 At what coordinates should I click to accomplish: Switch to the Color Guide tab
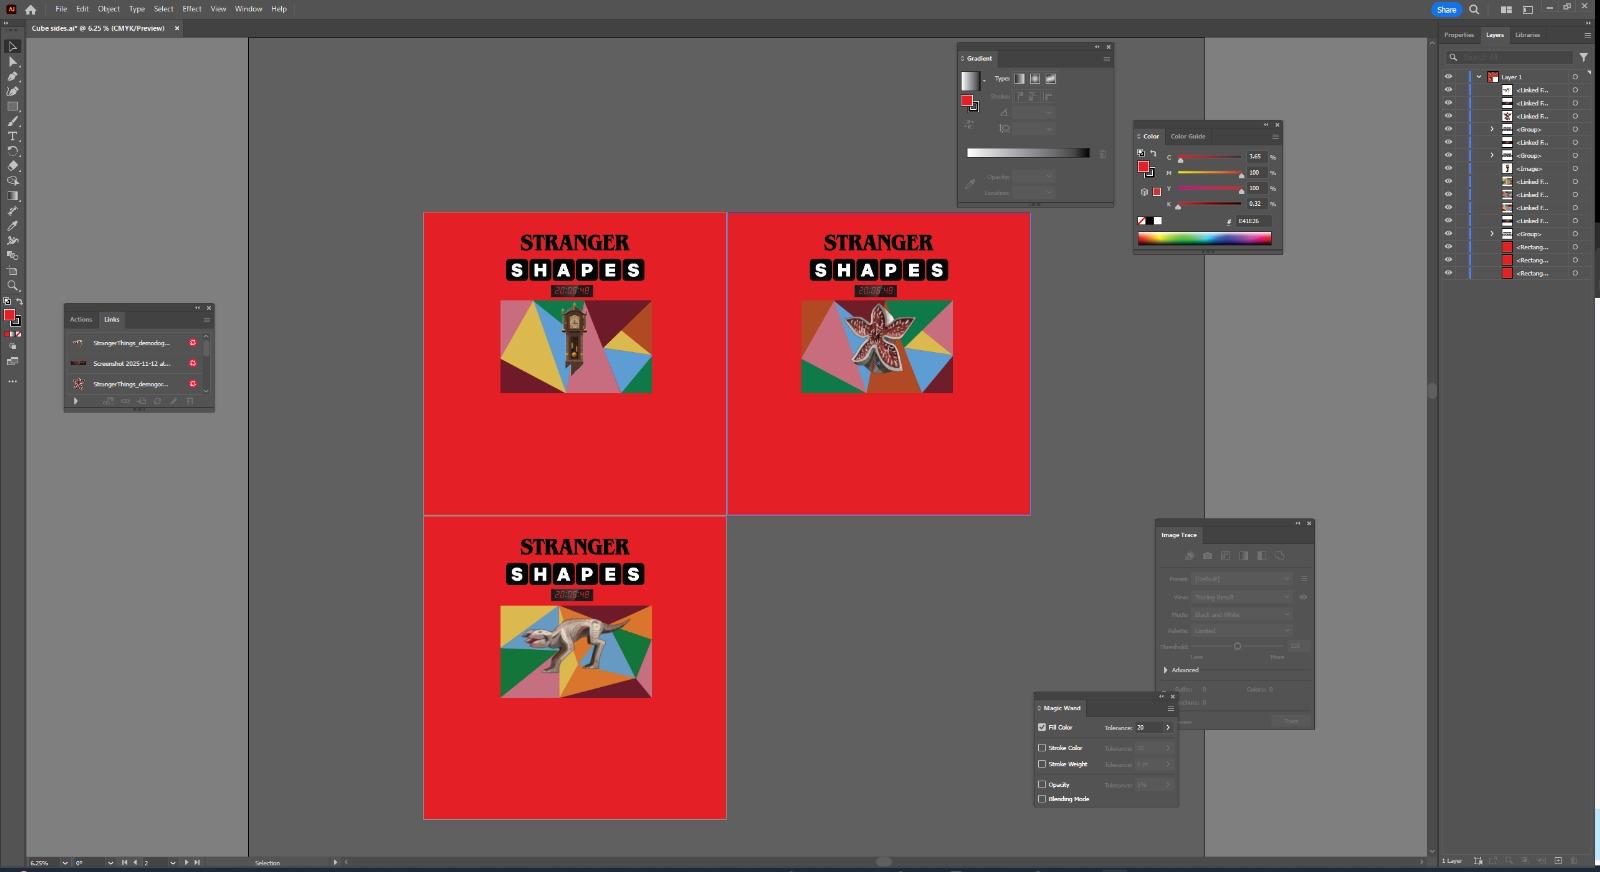[1188, 136]
